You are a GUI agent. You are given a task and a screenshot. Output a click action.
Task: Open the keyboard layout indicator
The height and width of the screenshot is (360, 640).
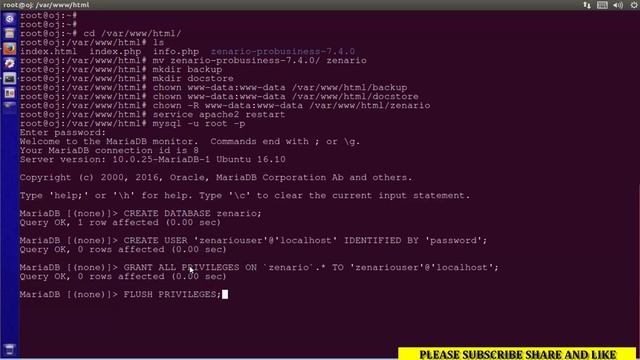pyautogui.click(x=602, y=5)
